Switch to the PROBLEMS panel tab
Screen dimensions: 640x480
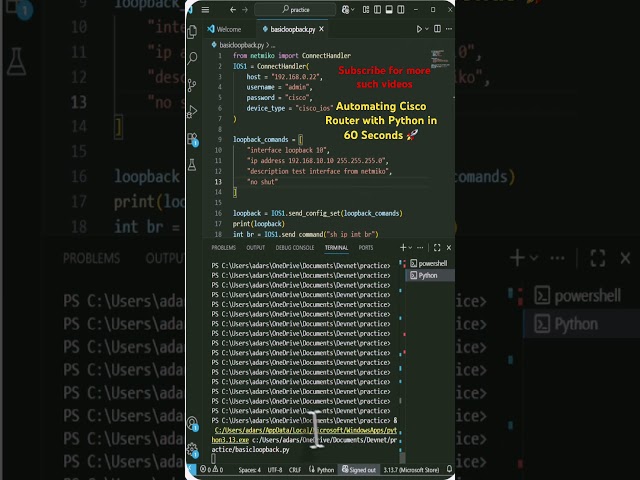(x=224, y=248)
